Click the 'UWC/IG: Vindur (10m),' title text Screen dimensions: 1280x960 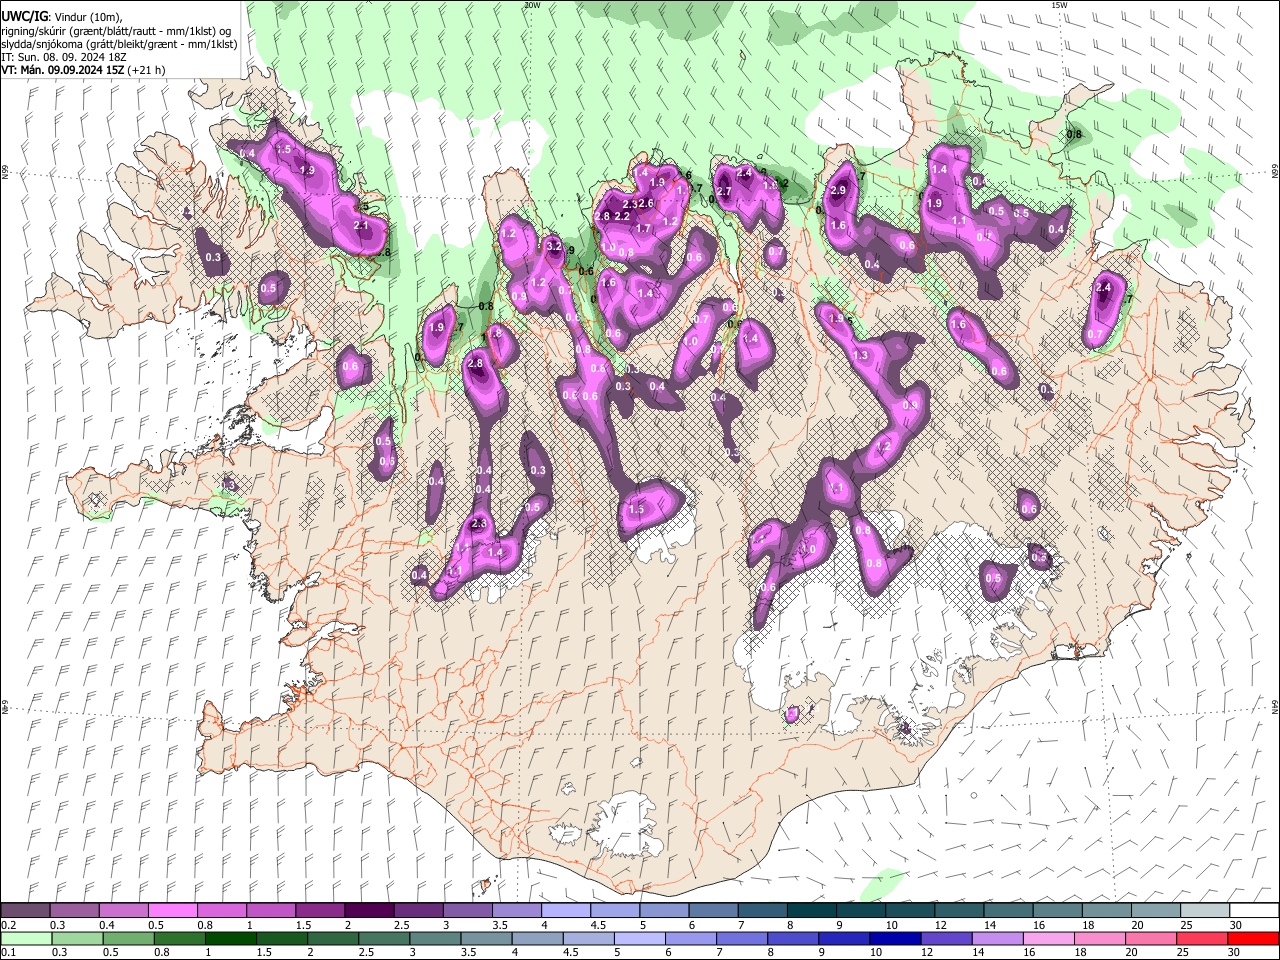pos(61,17)
